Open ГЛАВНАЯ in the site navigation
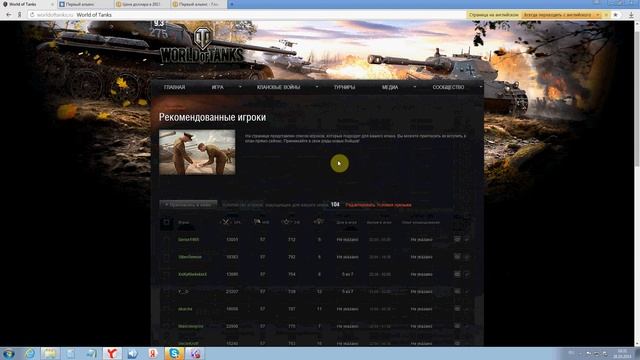The width and height of the screenshot is (640, 360). 174,87
